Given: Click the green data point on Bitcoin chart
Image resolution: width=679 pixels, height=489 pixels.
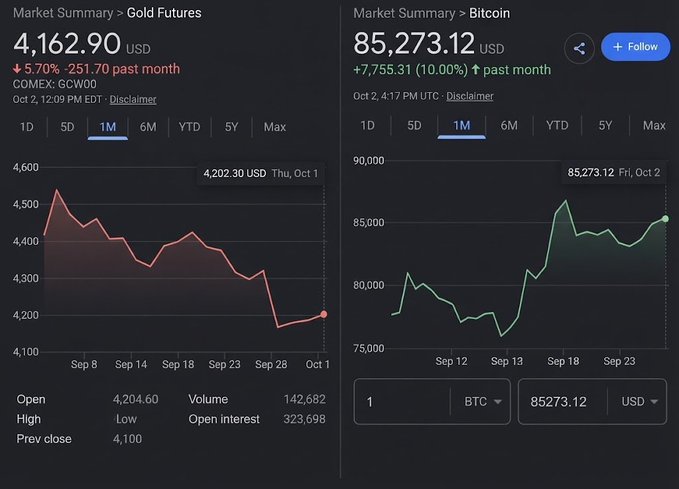Looking at the screenshot, I should pos(666,219).
